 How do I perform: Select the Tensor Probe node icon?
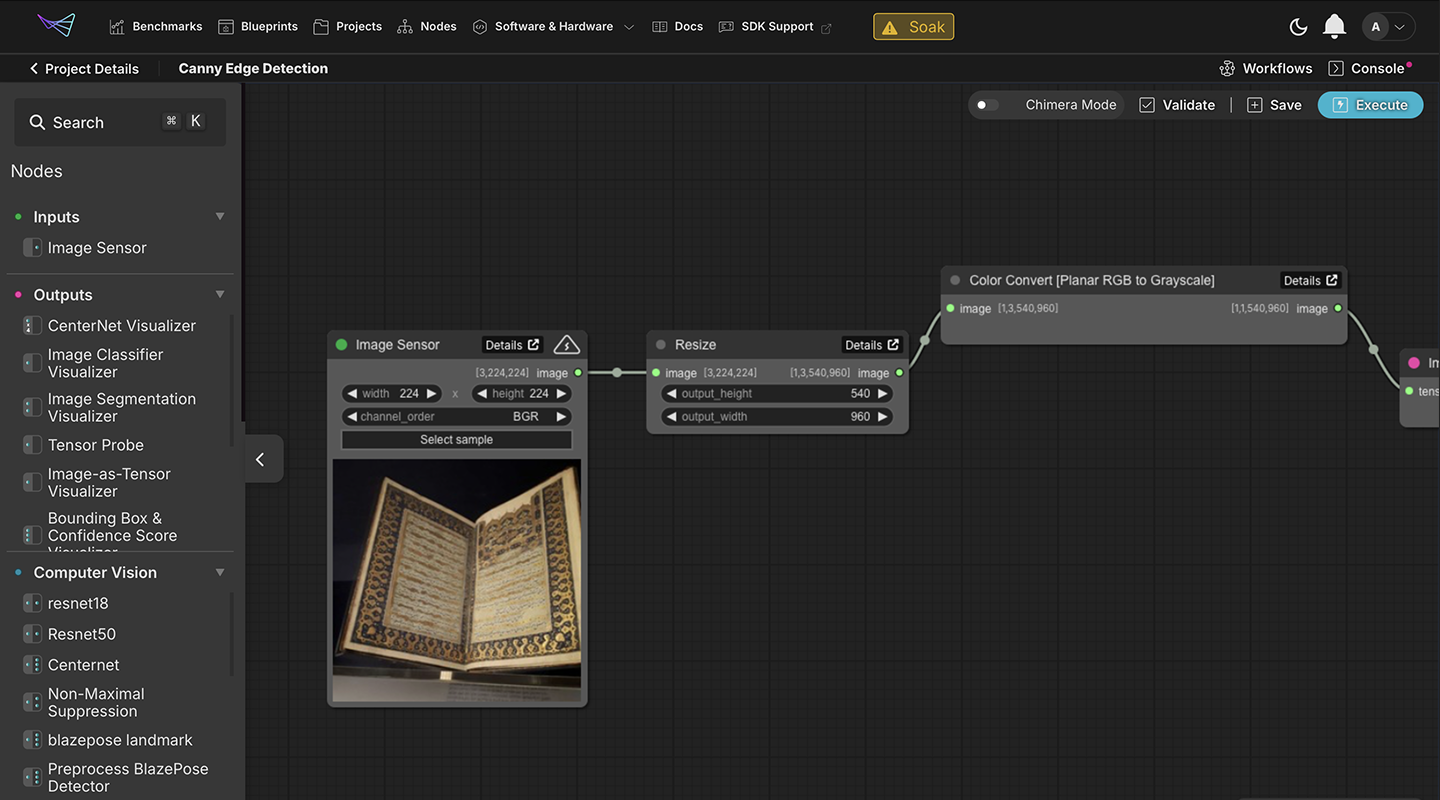pos(32,445)
